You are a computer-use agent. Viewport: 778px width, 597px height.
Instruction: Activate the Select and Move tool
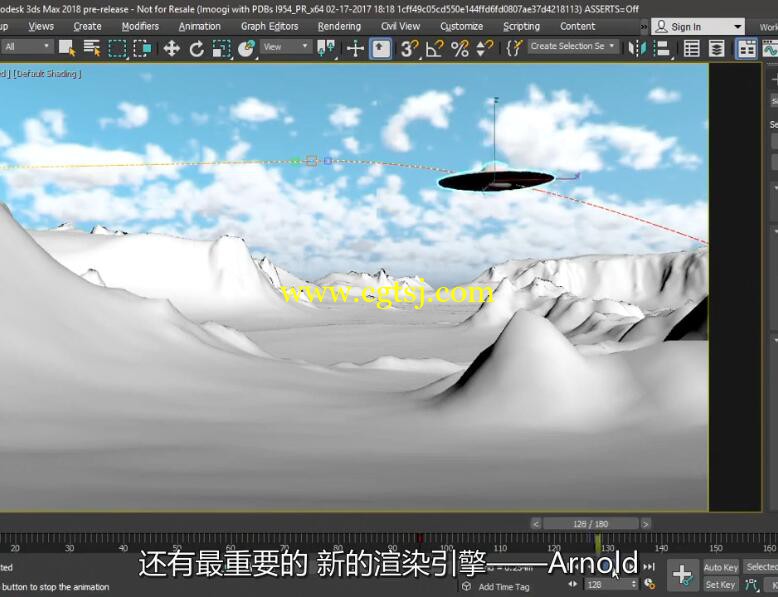pyautogui.click(x=171, y=48)
